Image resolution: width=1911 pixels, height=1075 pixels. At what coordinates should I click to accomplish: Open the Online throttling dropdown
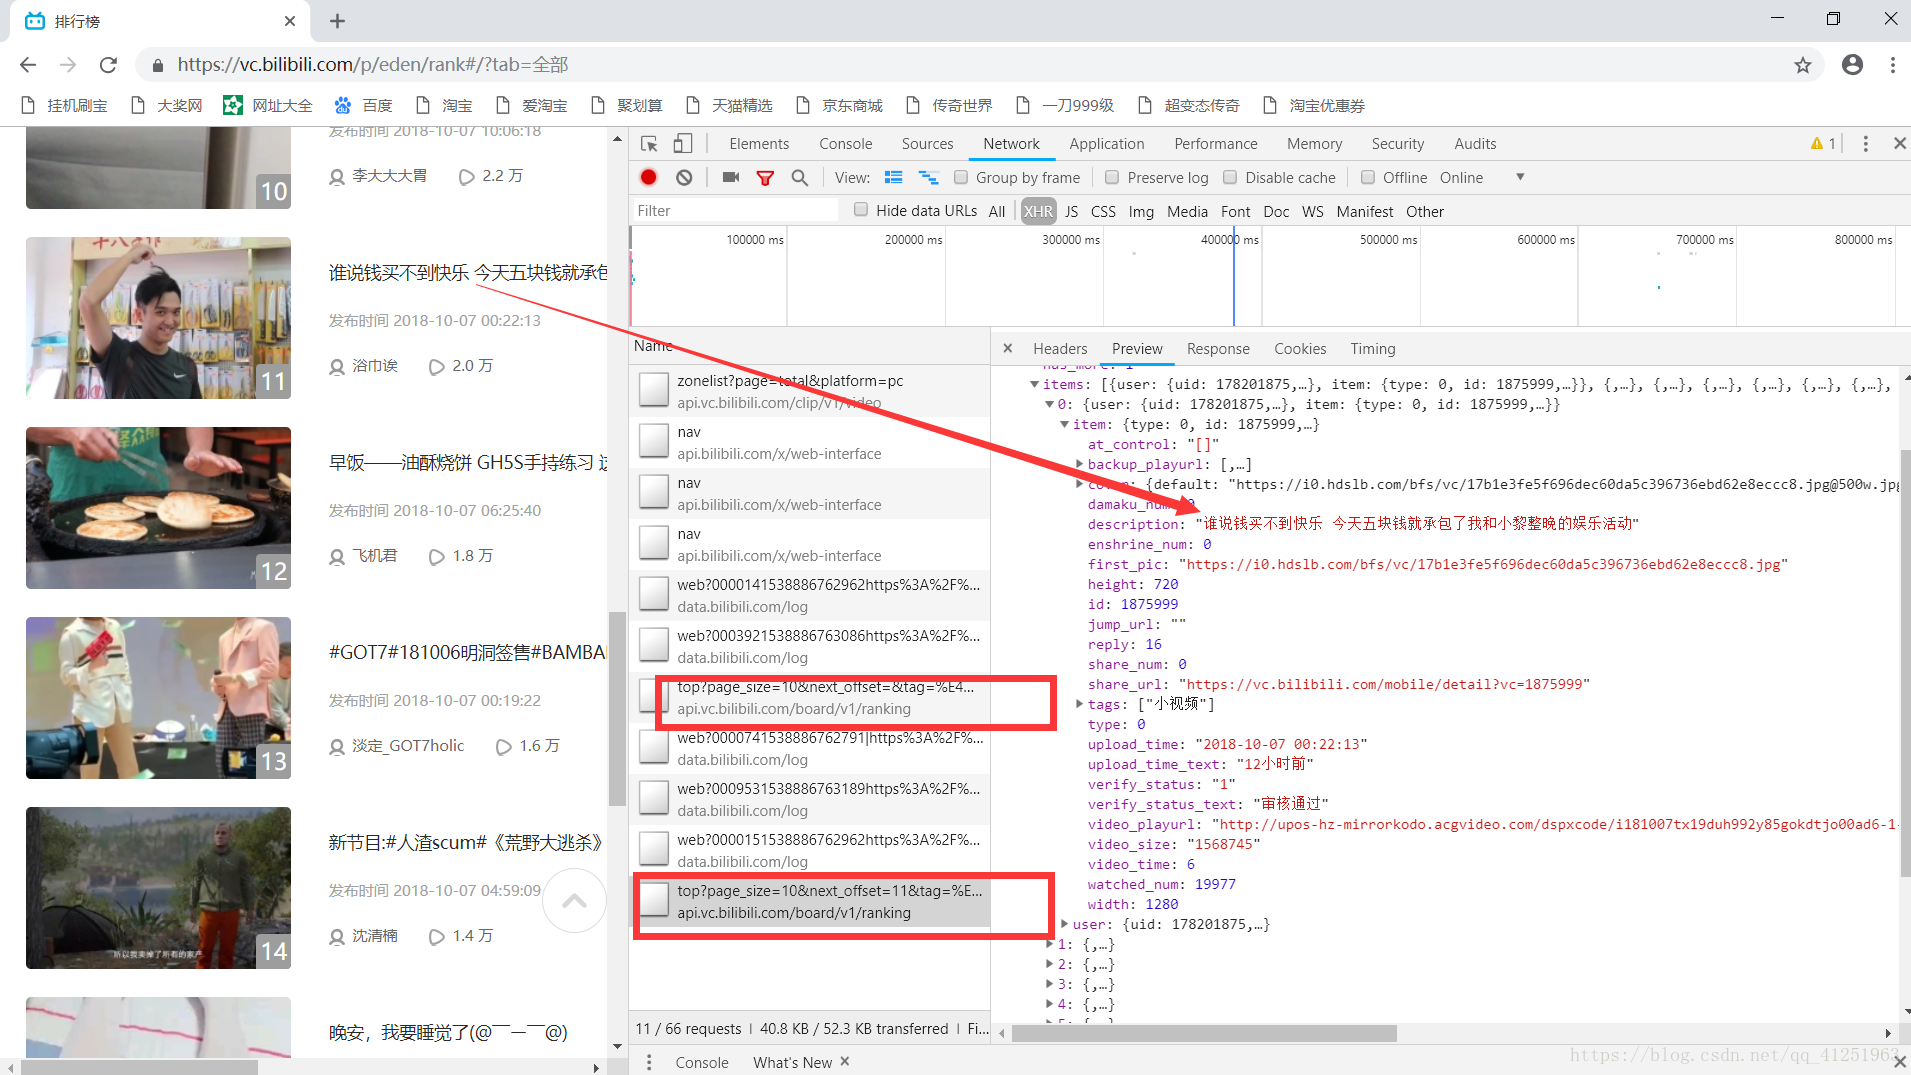(1483, 177)
